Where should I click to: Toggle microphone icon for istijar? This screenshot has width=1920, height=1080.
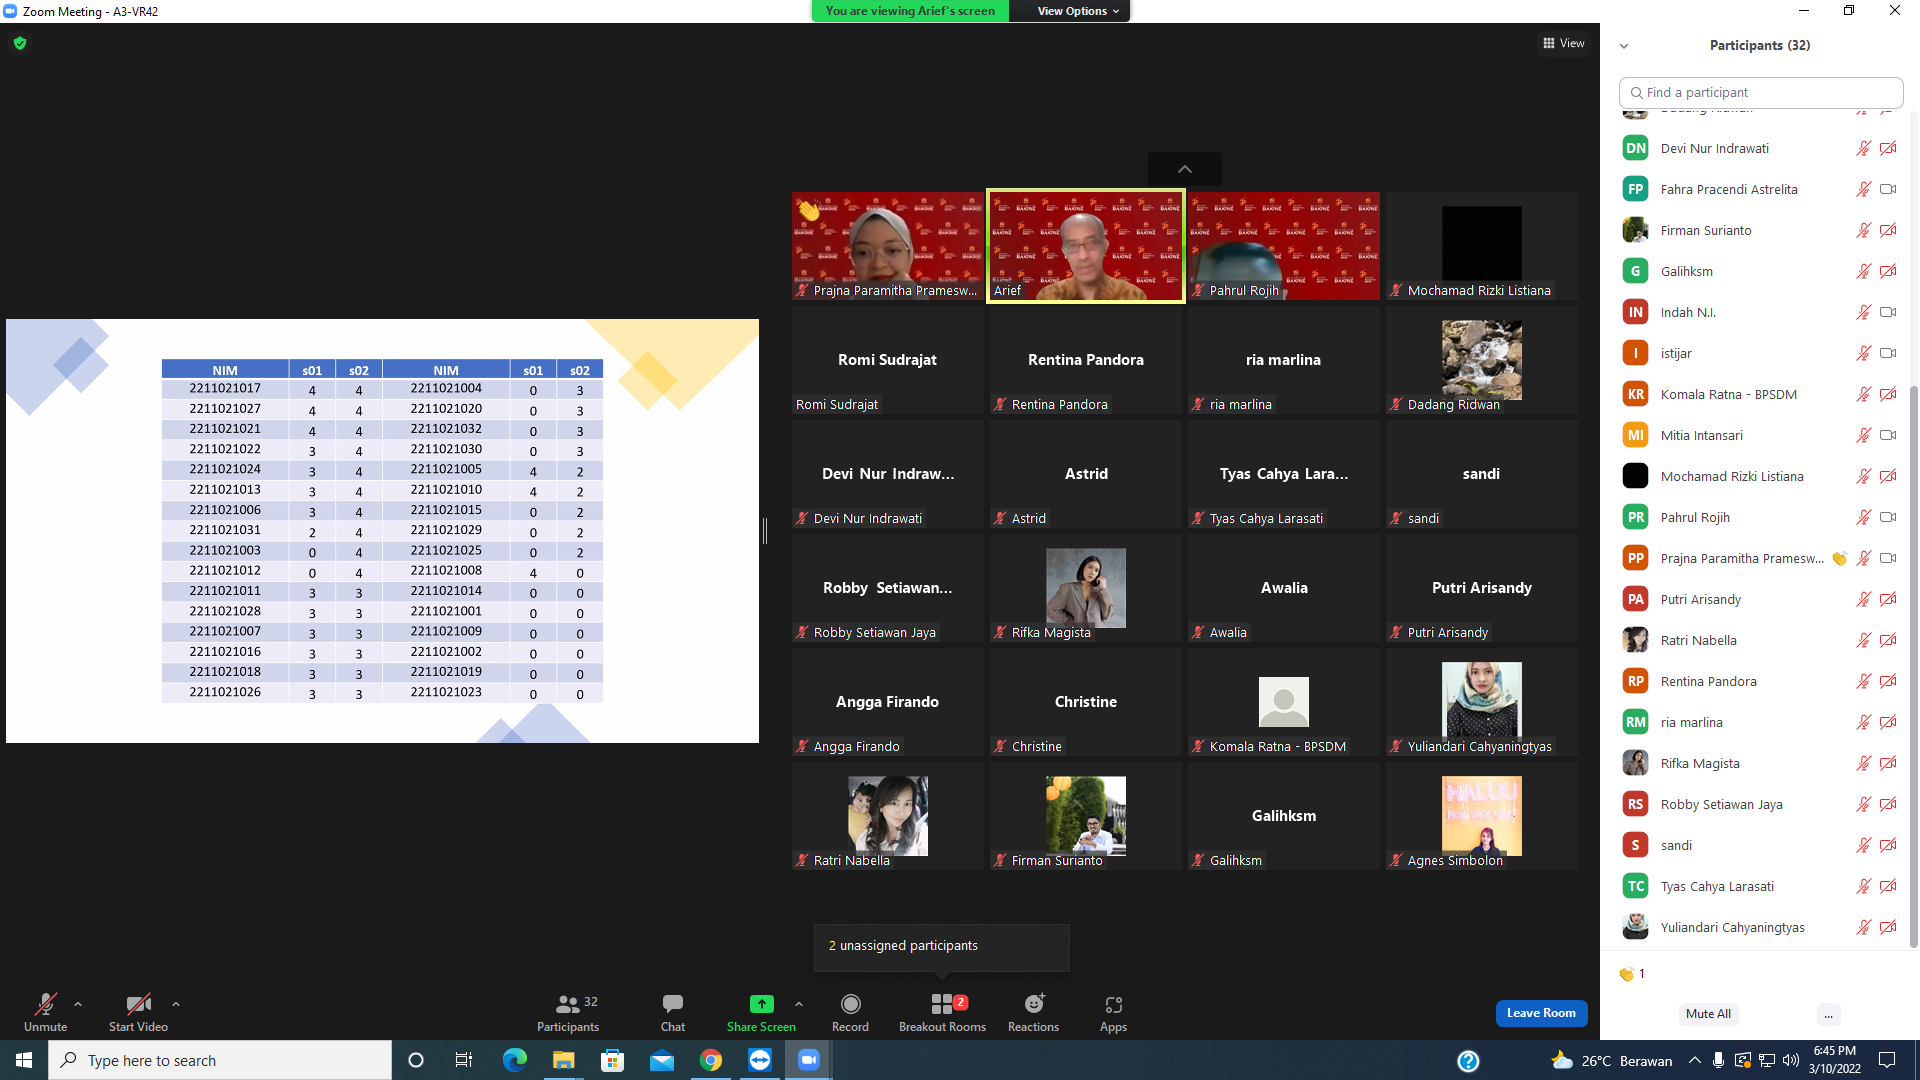pyautogui.click(x=1863, y=353)
